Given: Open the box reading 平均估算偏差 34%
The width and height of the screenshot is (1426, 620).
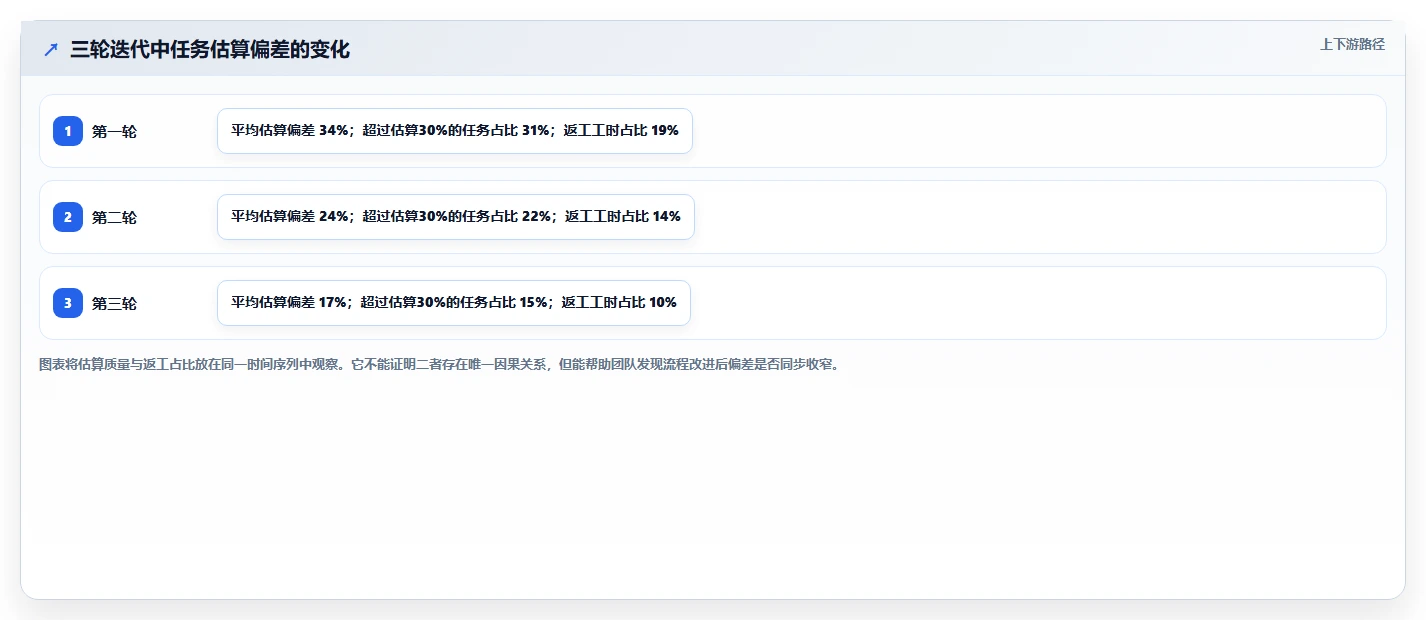Looking at the screenshot, I should (x=455, y=131).
